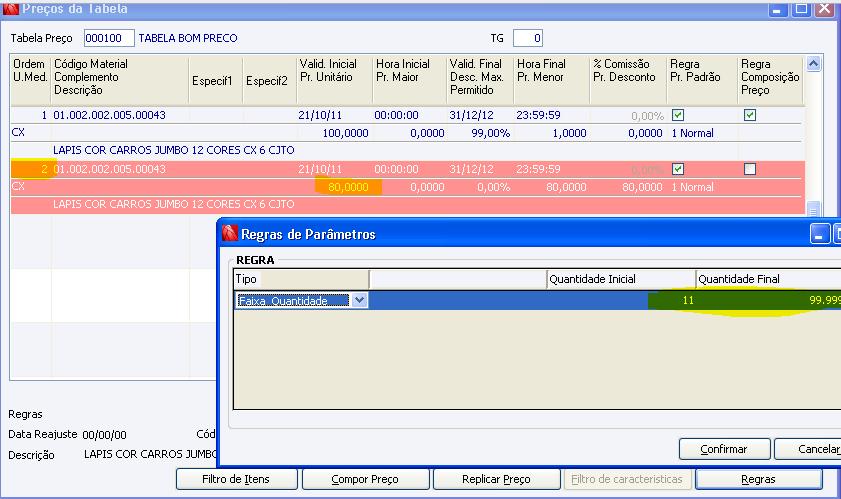
Task: Toggle Regra Pr. Padrão checkbox in highlighted row 2
Action: (678, 169)
